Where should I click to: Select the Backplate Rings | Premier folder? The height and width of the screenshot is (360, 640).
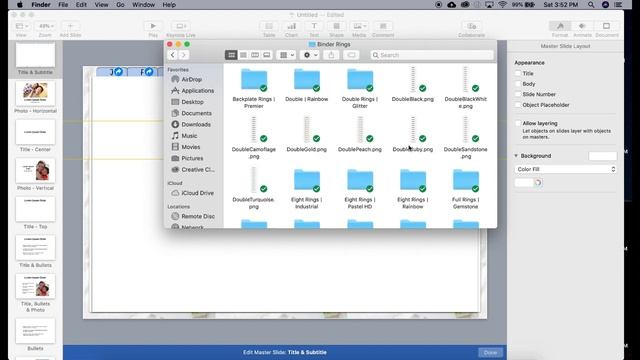click(254, 80)
